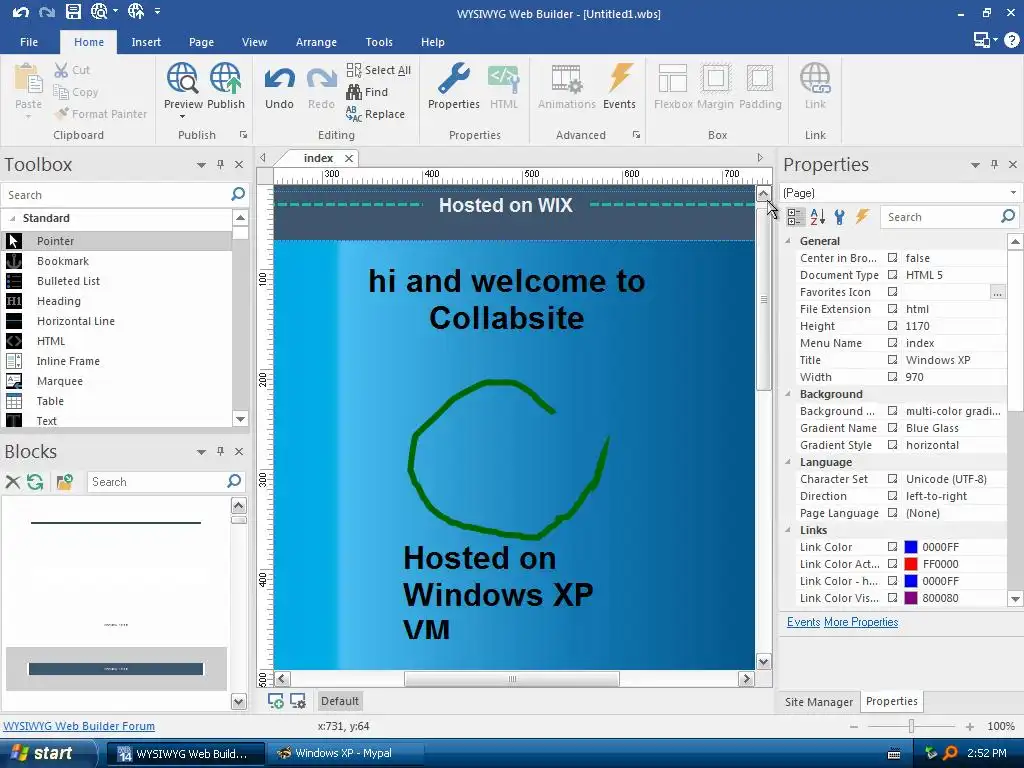Viewport: 1024px width, 768px height.
Task: Click the Publish globe icon
Action: (226, 78)
